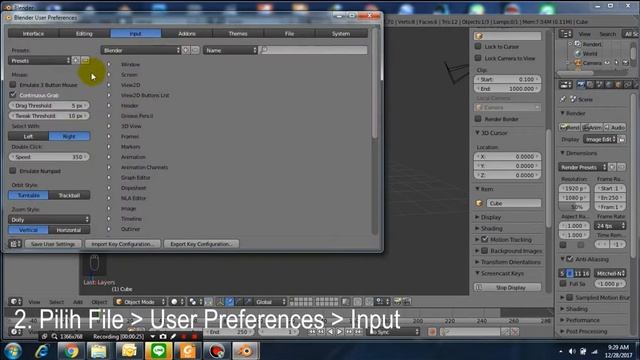Open the Name filter type dropdown
Screen dimensions: 640x360
click(230, 50)
